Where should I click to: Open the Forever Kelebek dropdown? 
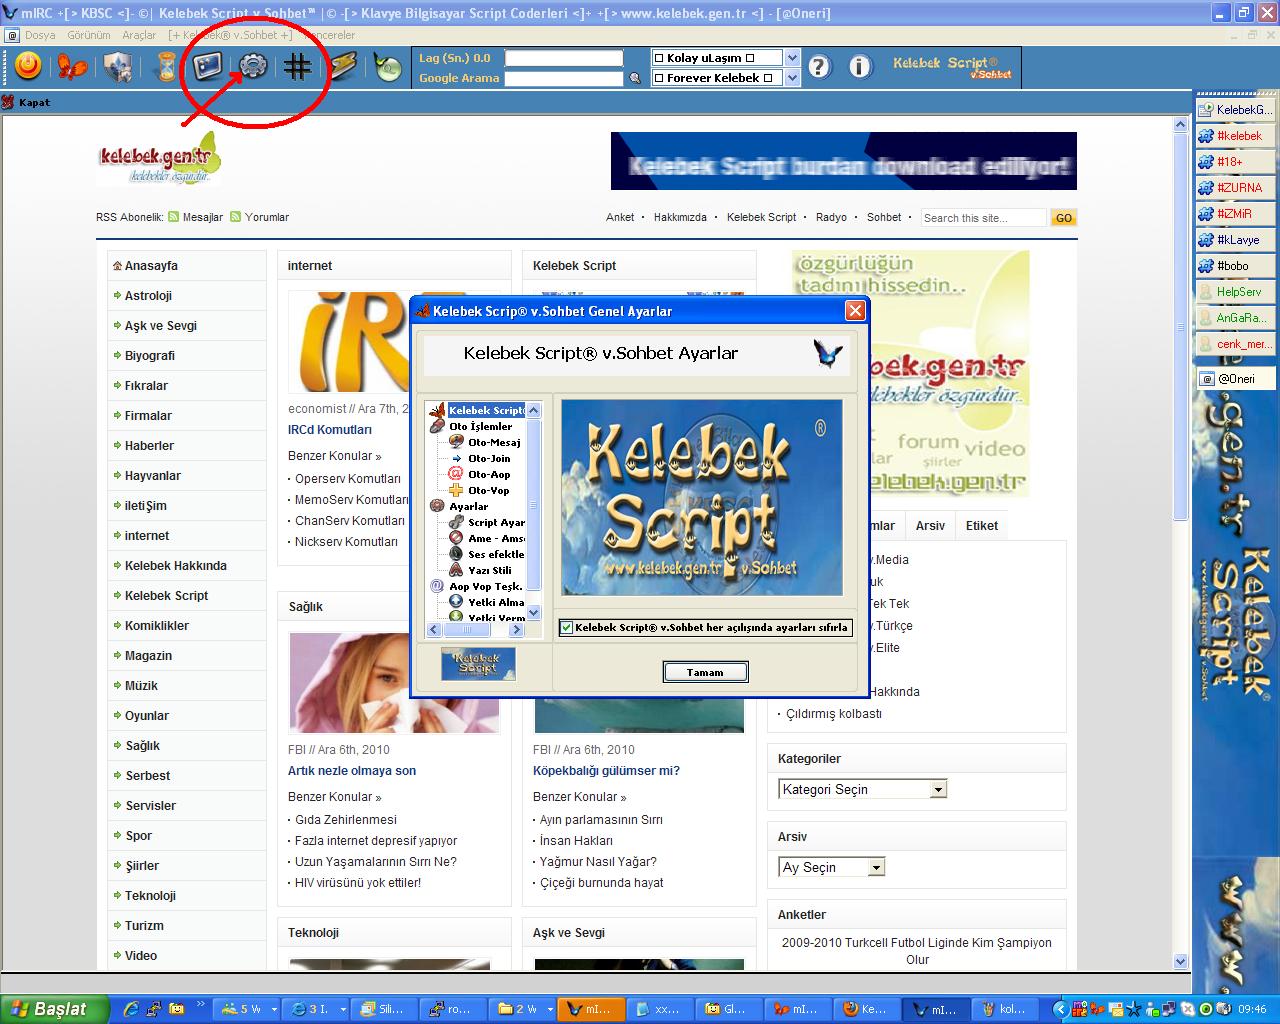point(792,78)
